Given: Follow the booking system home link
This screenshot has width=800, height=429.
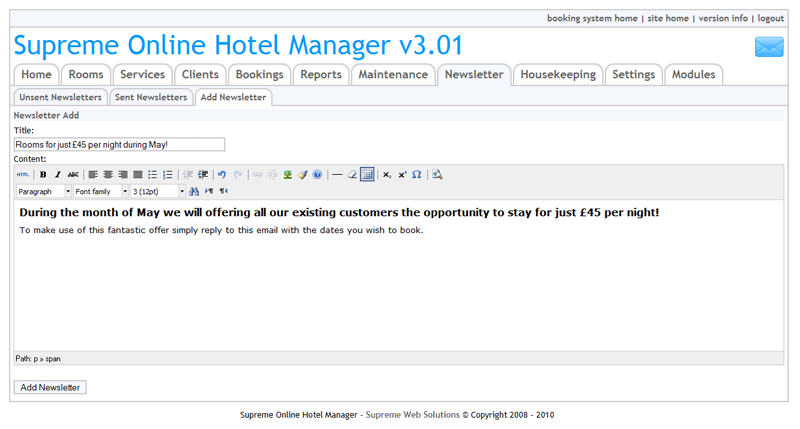Looking at the screenshot, I should click(592, 18).
